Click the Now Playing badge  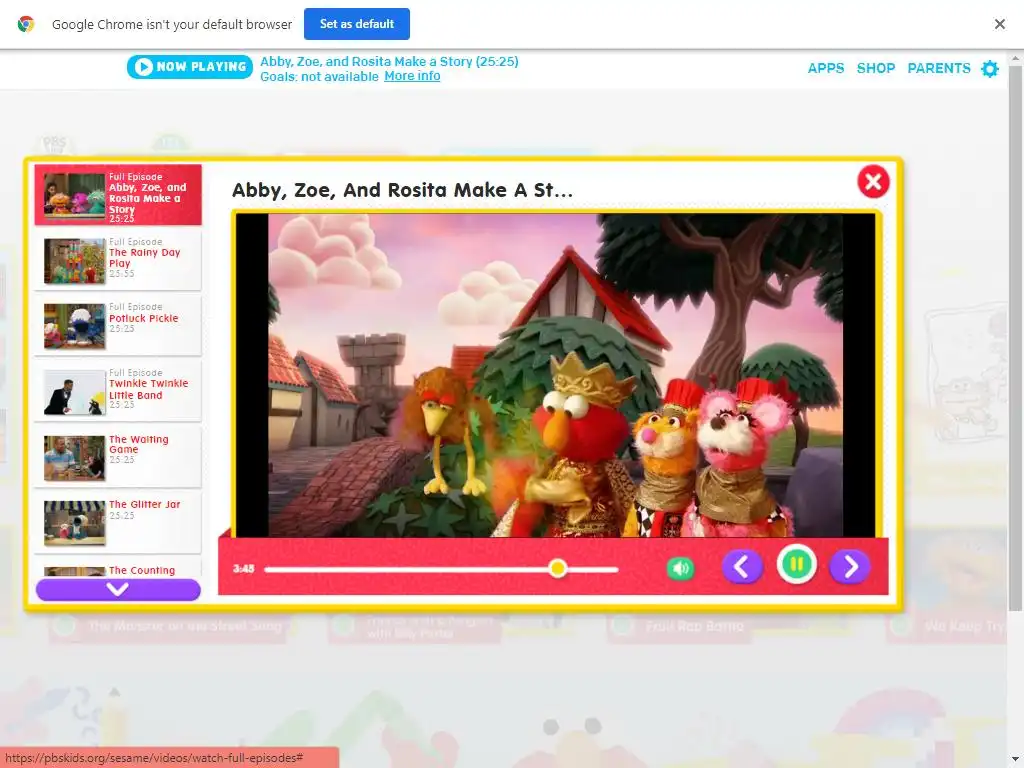[x=189, y=67]
